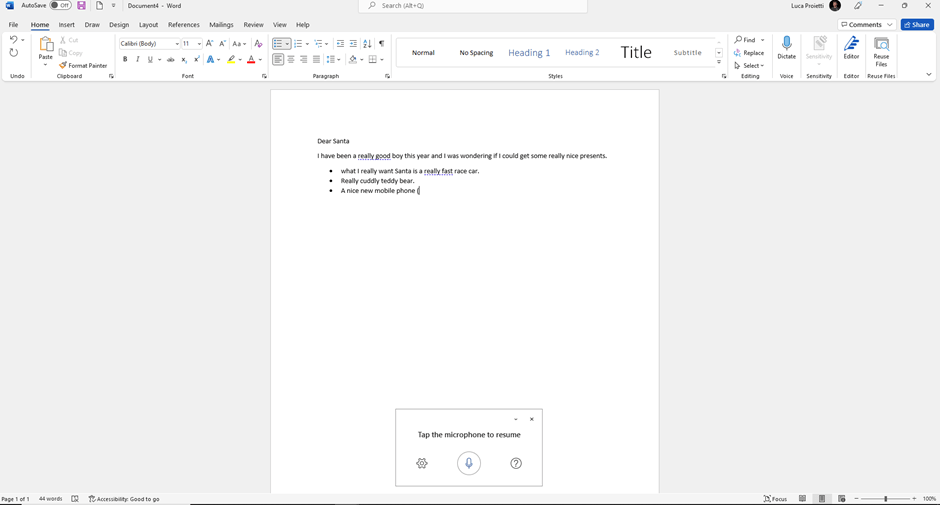Click the Dictate button in the ribbon
Screen dimensions: 940x505
point(786,48)
